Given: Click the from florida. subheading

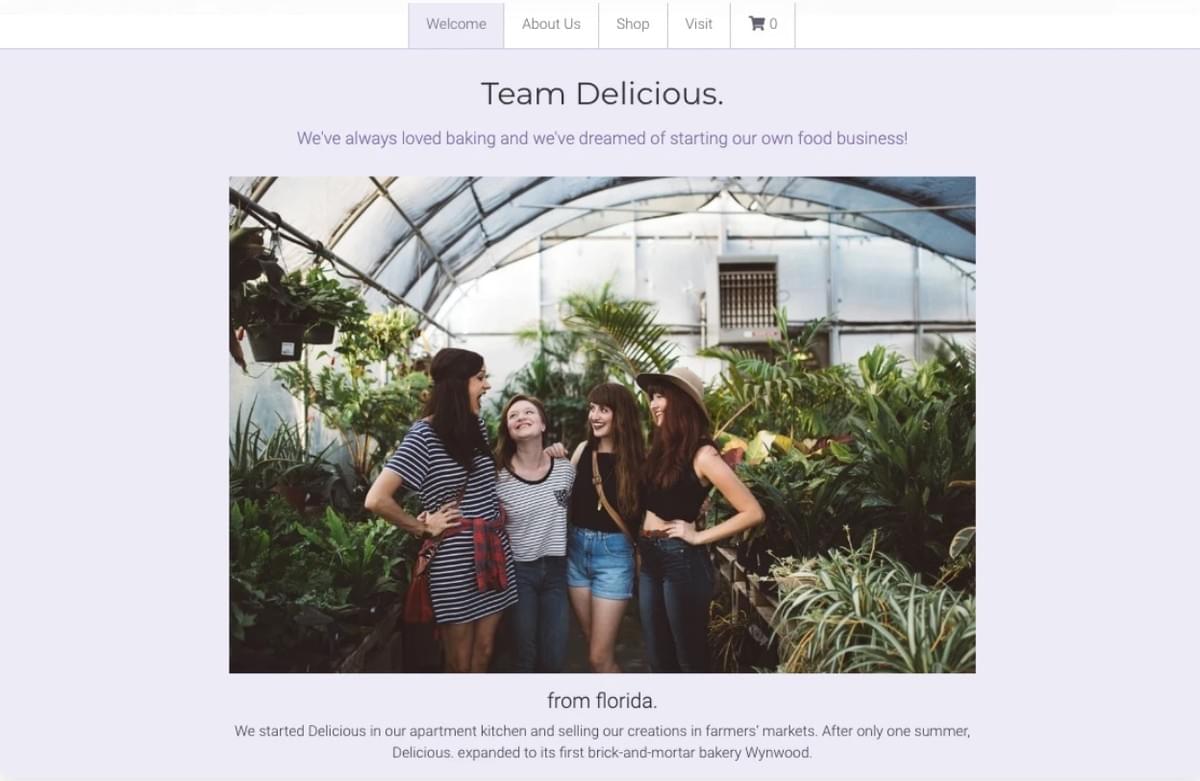Looking at the screenshot, I should [x=602, y=700].
